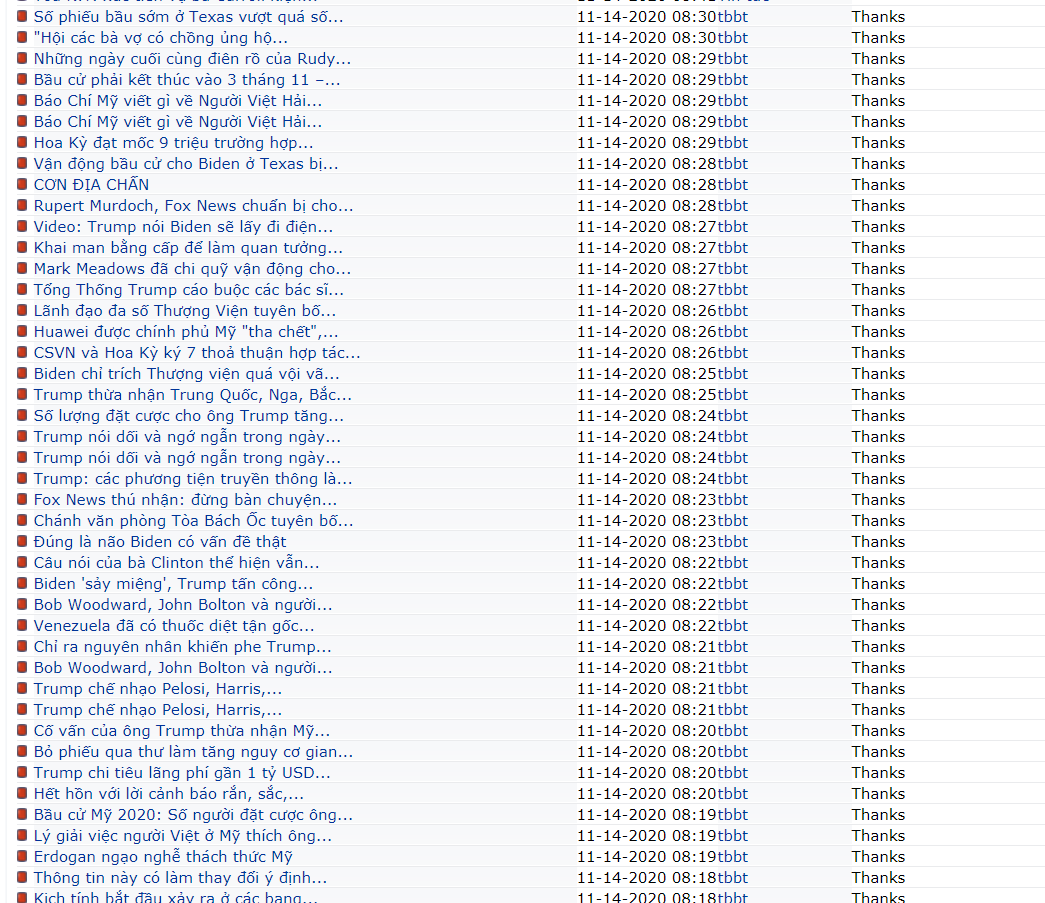Open the "Trump chi tiêu lãng phí gần 1 tỷ USD" thread
This screenshot has width=1045, height=903.
(182, 773)
